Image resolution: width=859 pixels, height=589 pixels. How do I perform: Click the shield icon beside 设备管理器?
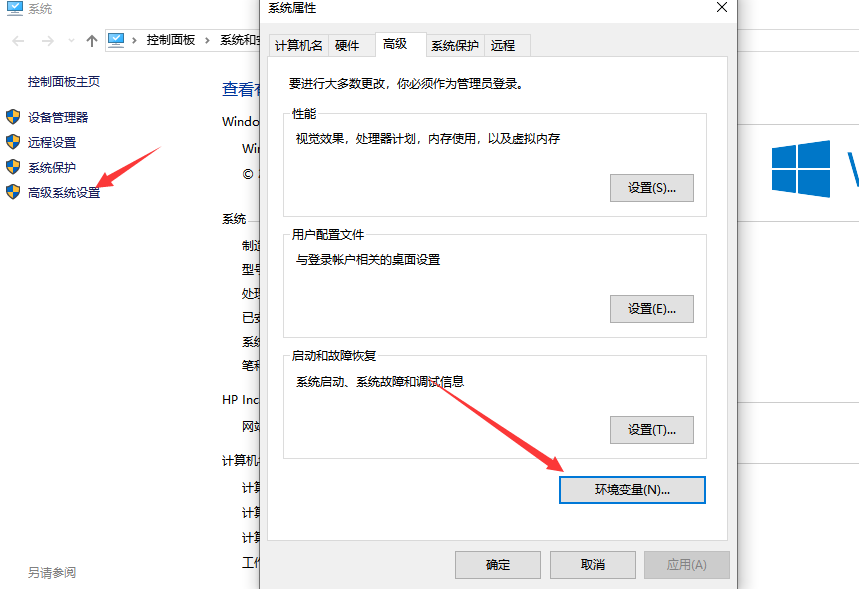13,117
